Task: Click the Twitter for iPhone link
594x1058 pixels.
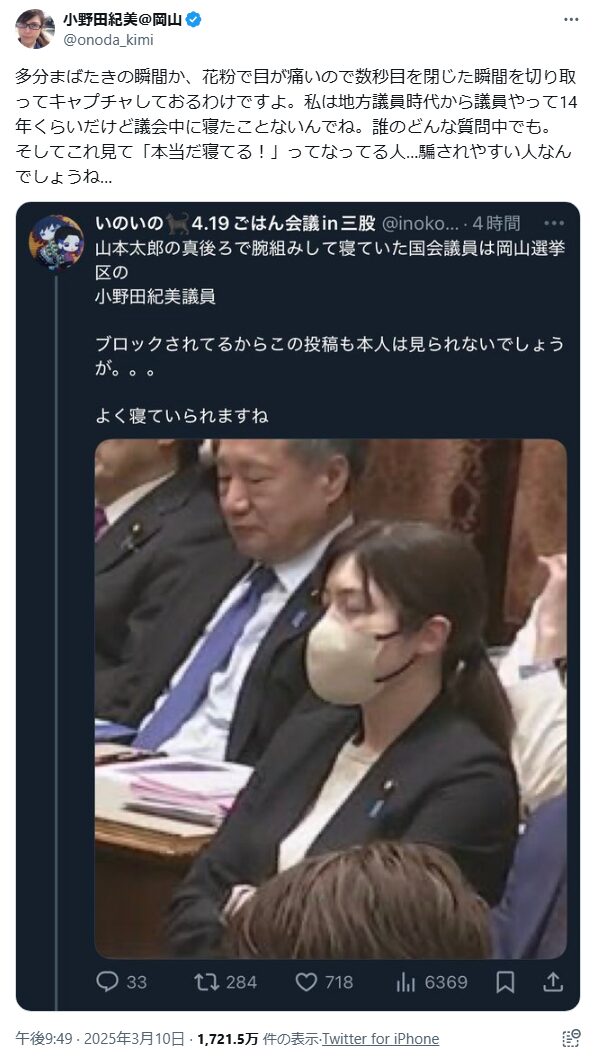Action: [x=380, y=1038]
